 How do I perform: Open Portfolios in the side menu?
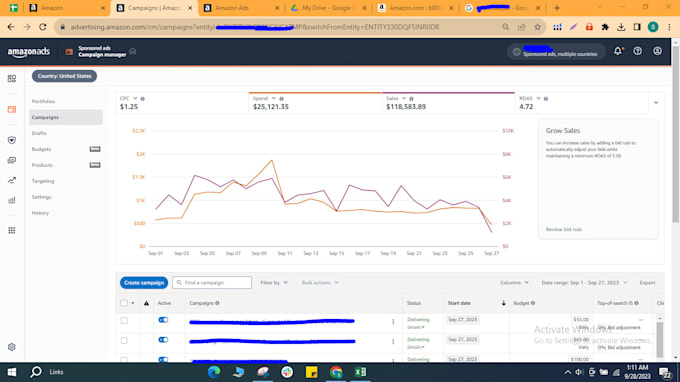coord(43,101)
